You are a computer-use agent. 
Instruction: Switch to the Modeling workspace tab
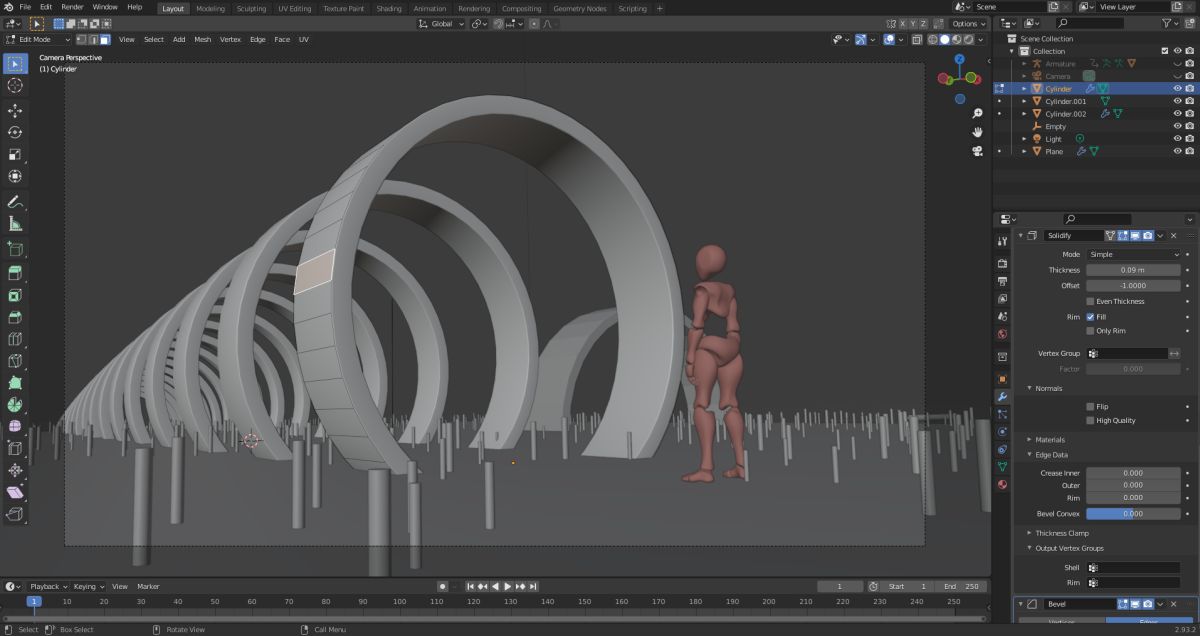[210, 8]
